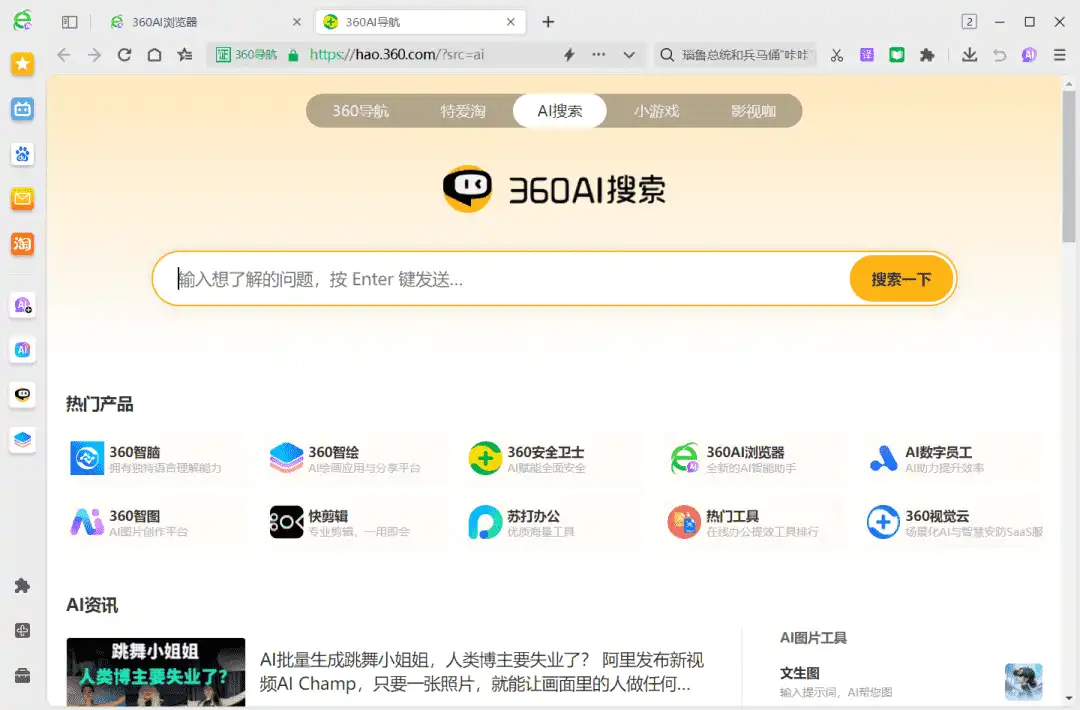This screenshot has width=1080, height=710.
Task: Click the undo closed tab icon
Action: point(999,55)
